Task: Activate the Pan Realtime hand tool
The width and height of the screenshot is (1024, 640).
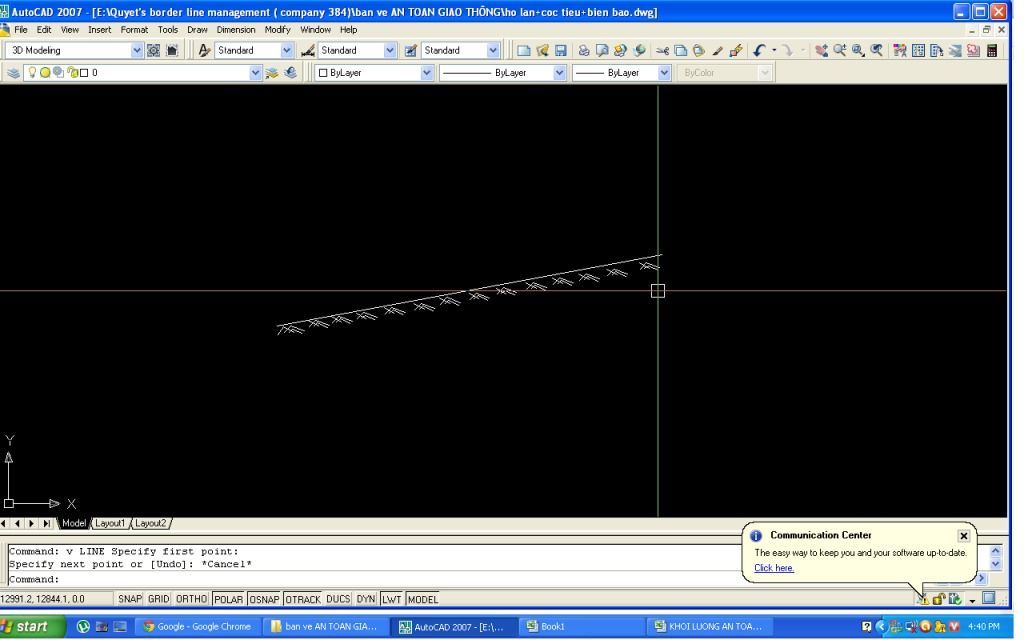Action: point(822,50)
